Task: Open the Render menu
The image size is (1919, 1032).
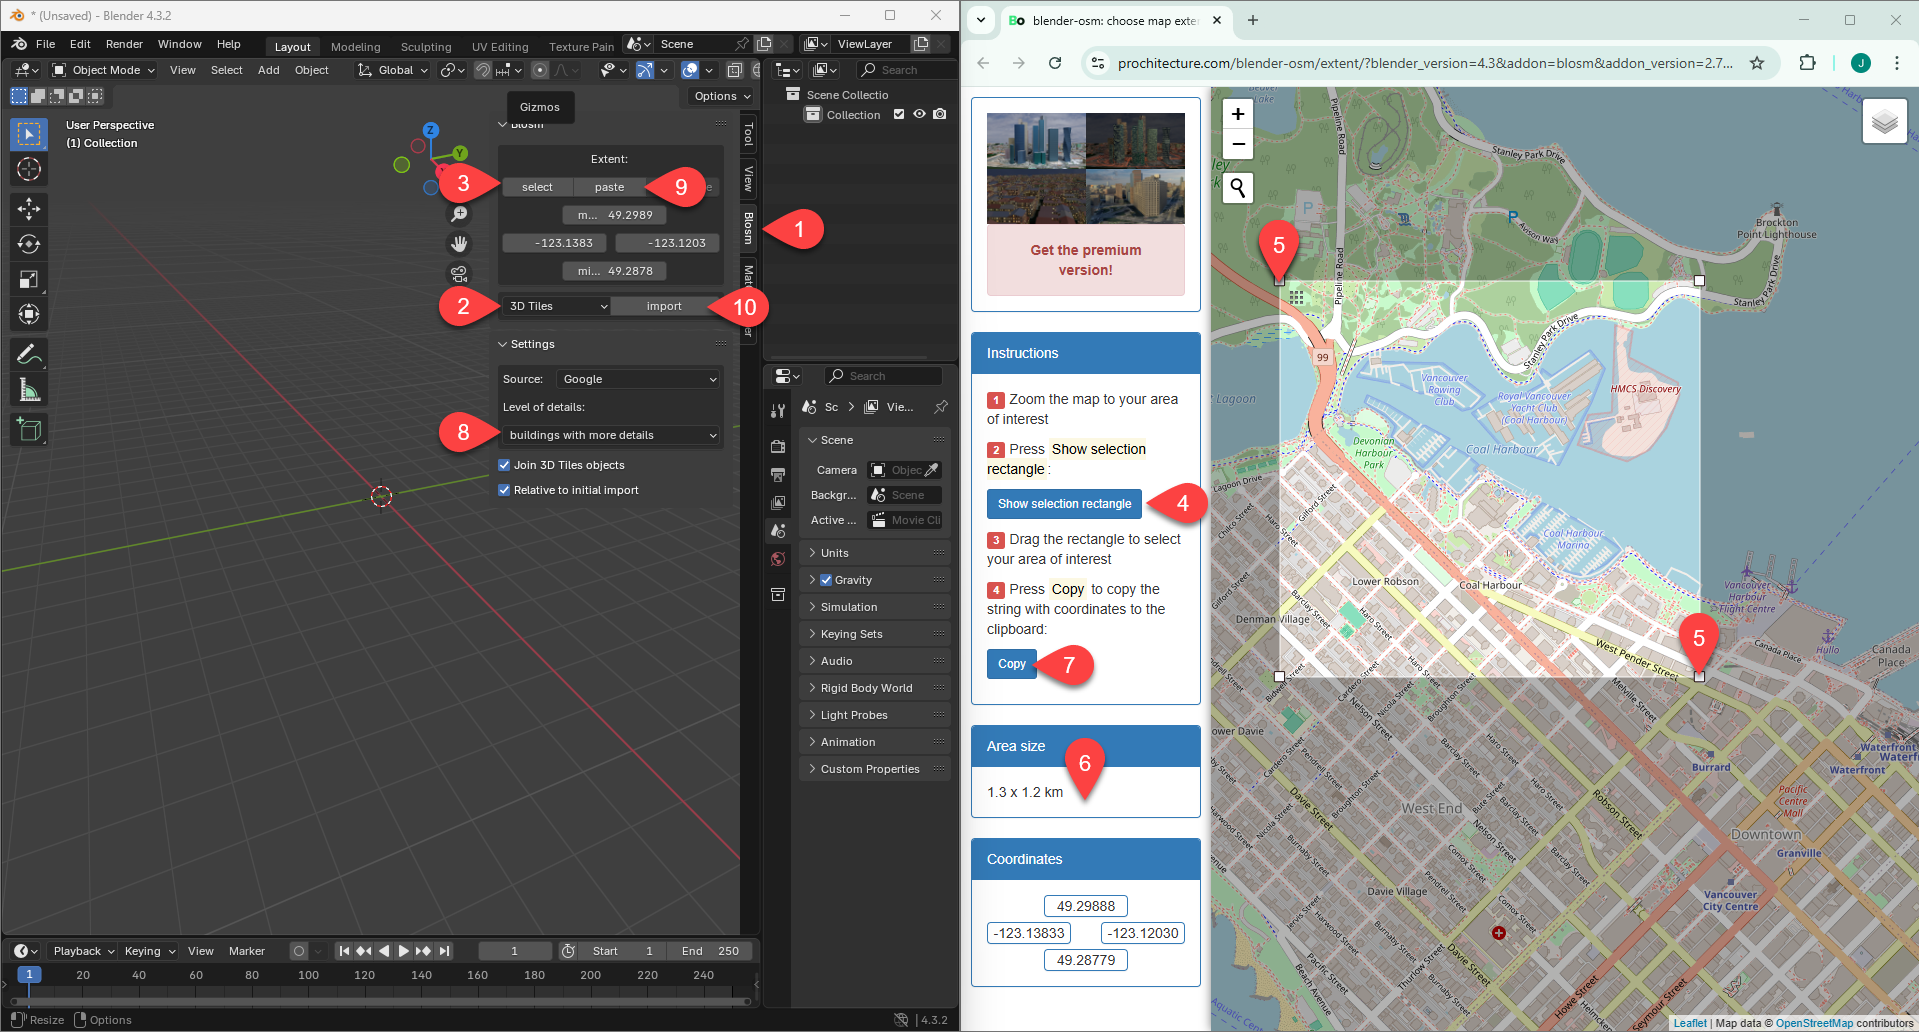Action: coord(124,44)
